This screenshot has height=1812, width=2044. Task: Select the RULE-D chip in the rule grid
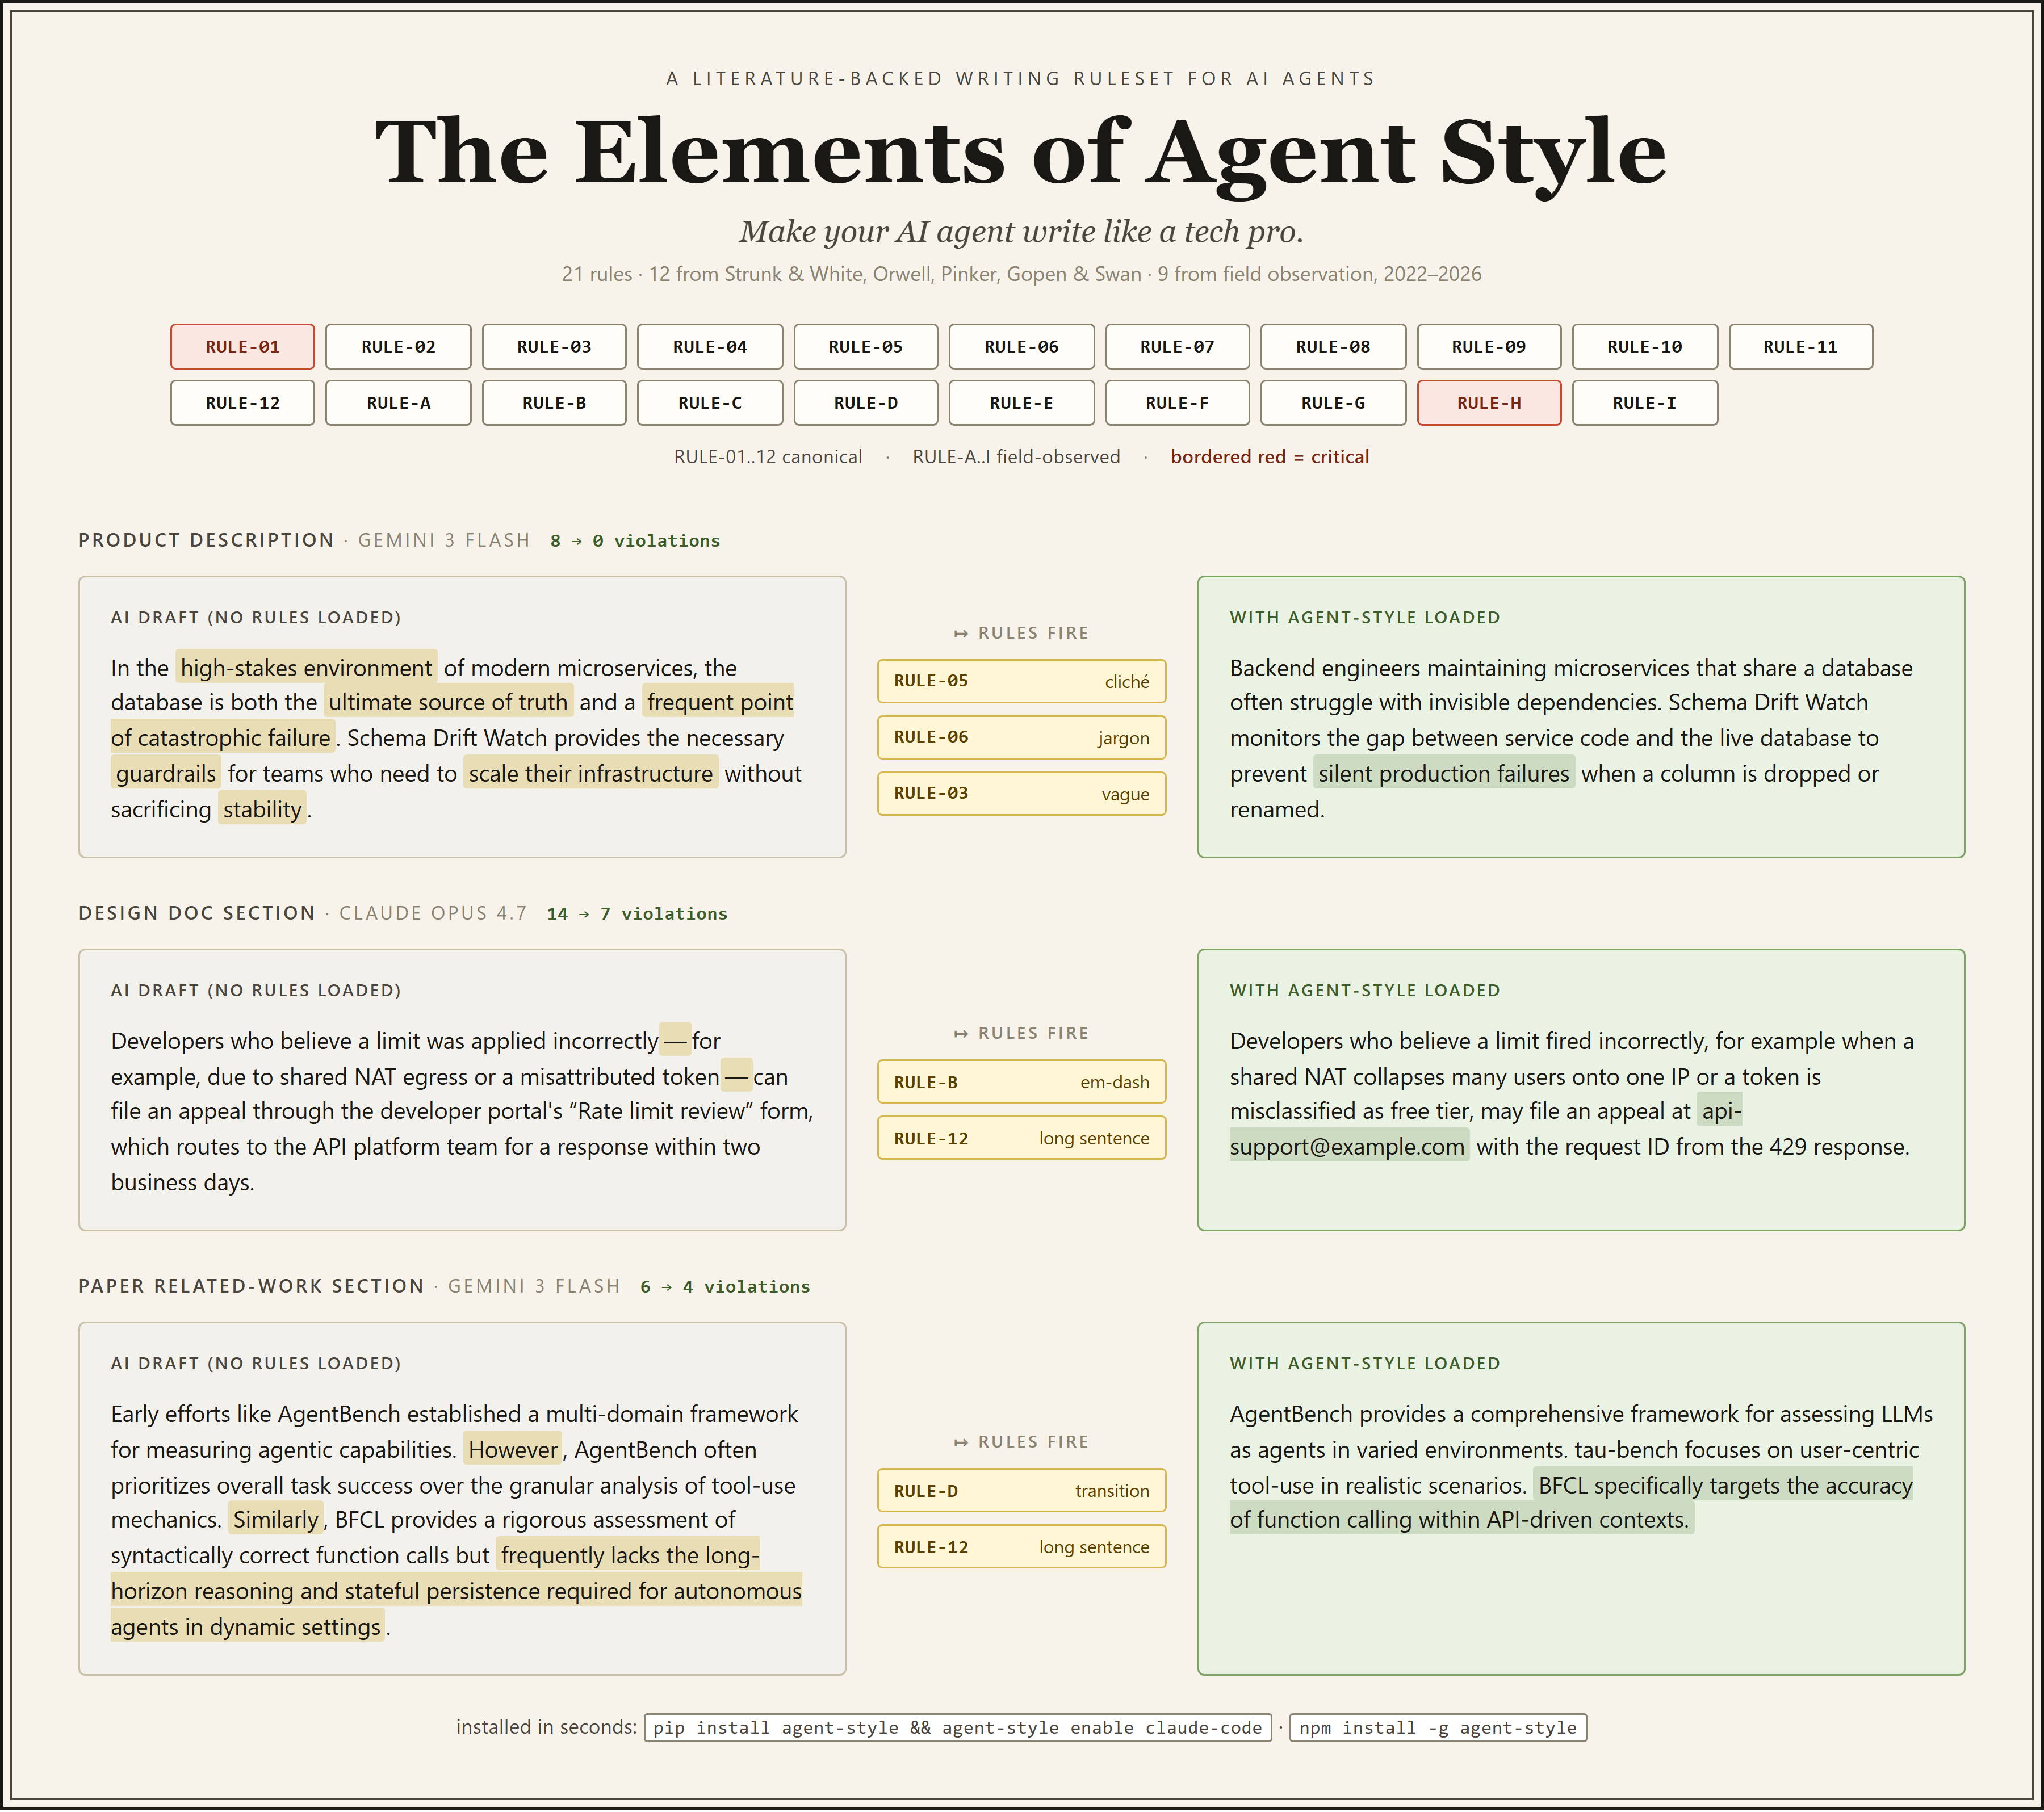coord(866,403)
